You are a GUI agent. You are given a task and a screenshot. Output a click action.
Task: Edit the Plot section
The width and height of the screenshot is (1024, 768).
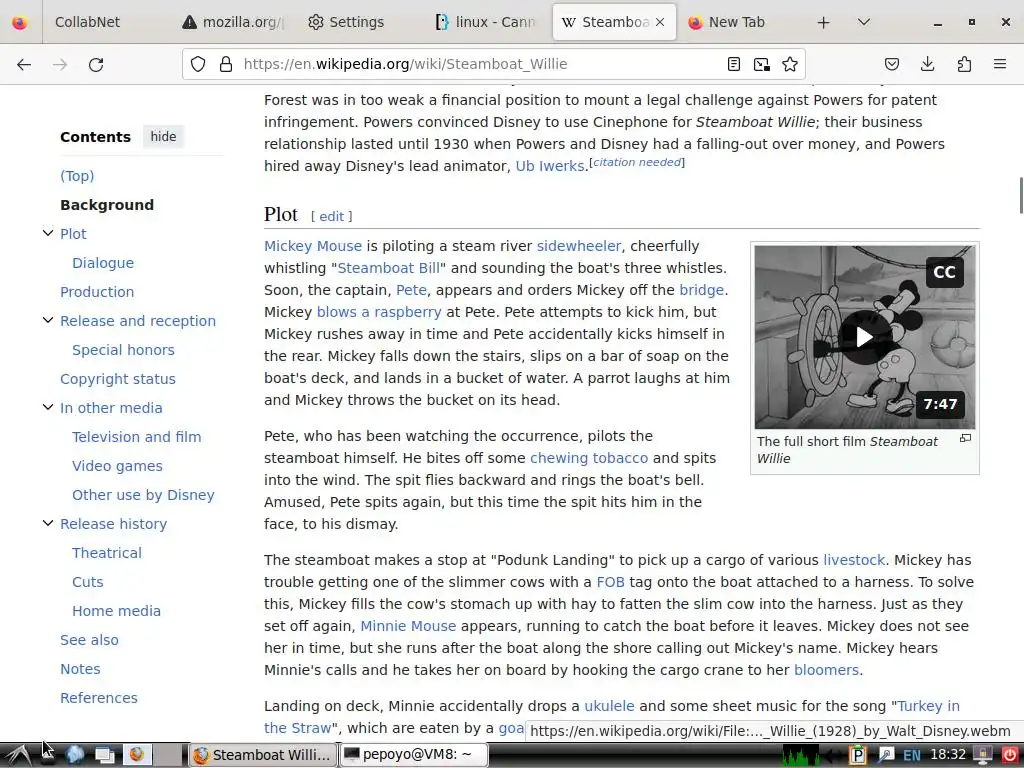coord(332,216)
